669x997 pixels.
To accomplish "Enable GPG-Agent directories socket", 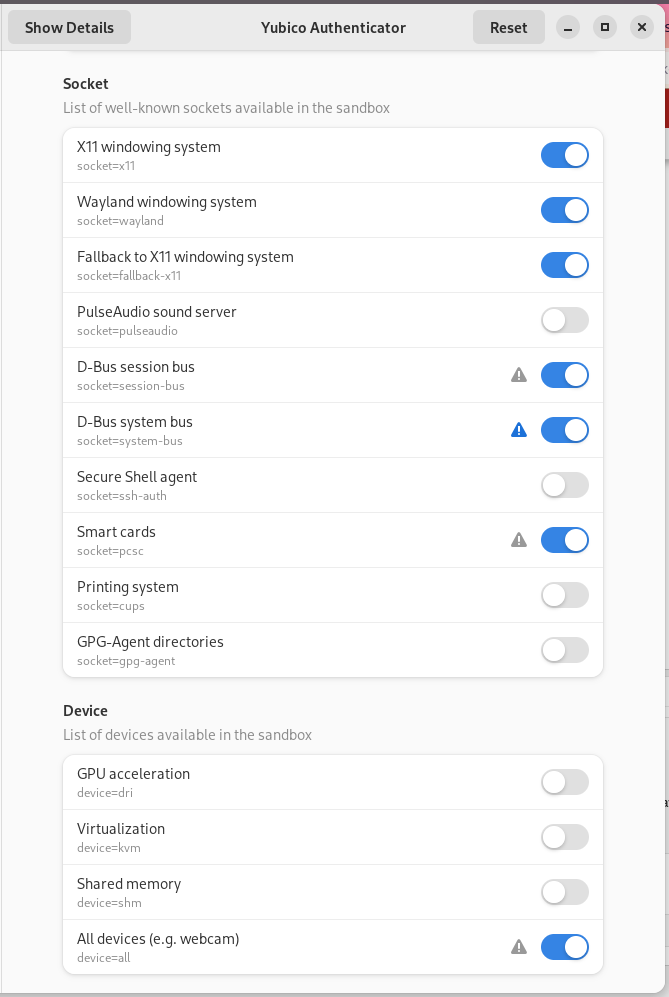I will click(x=564, y=650).
